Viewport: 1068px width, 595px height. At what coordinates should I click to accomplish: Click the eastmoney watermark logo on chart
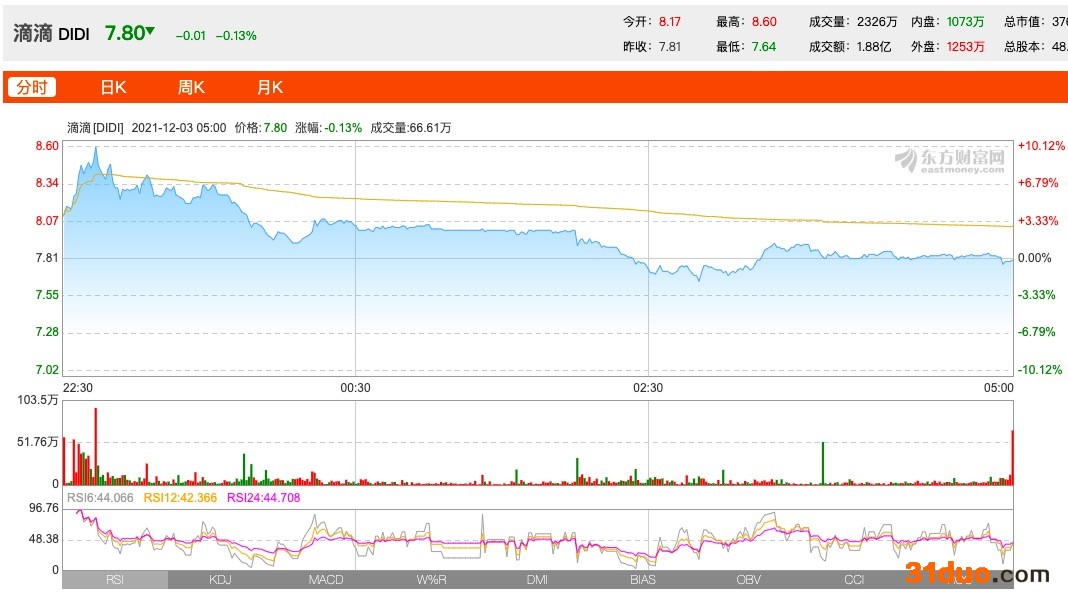coord(949,160)
